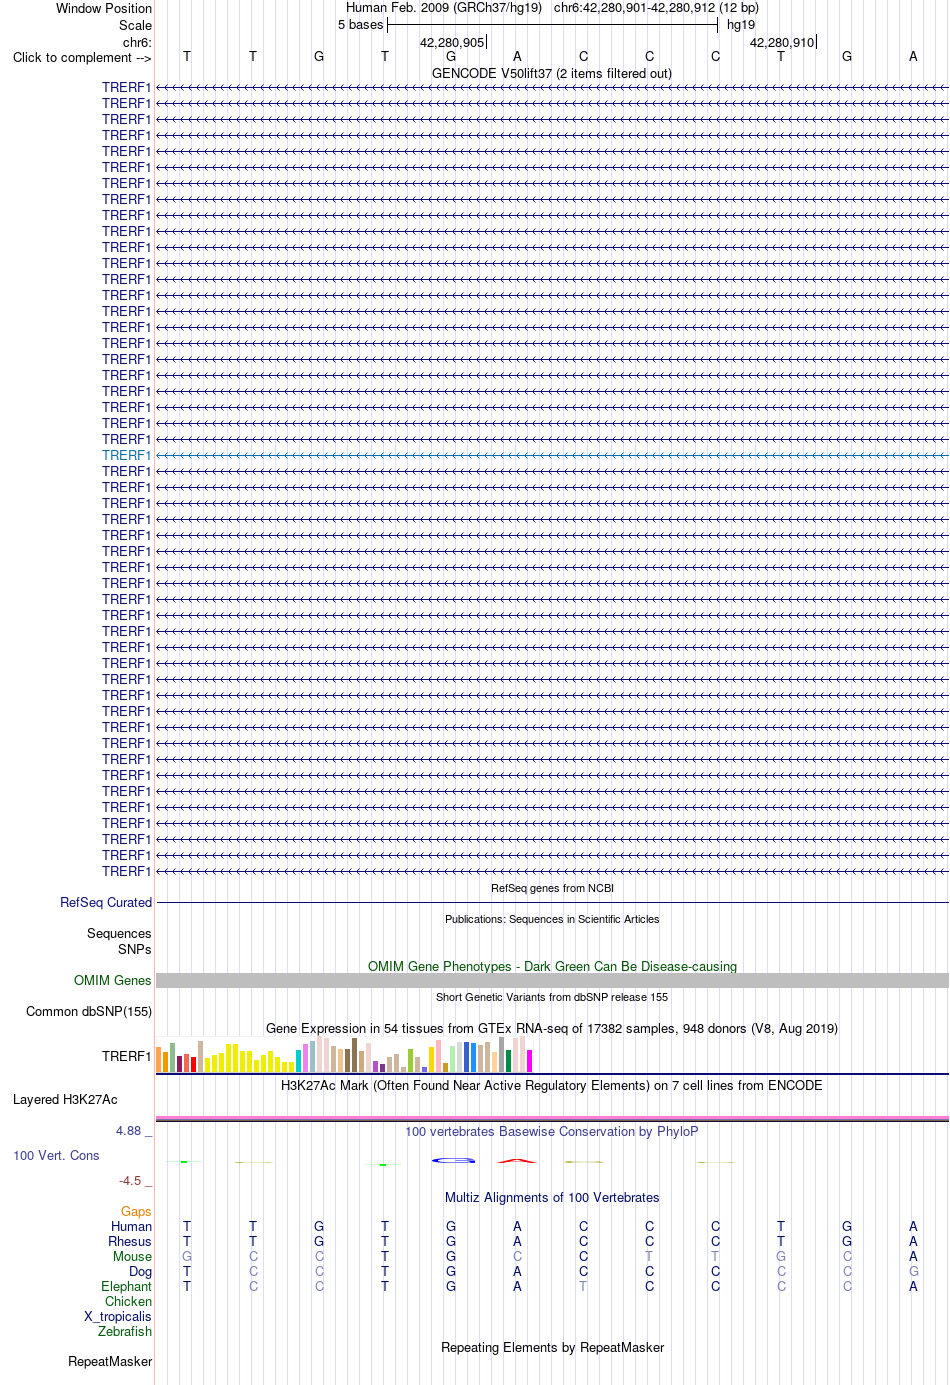Click 'Repeating Elements by RepeatMasker' title

coord(552,1347)
